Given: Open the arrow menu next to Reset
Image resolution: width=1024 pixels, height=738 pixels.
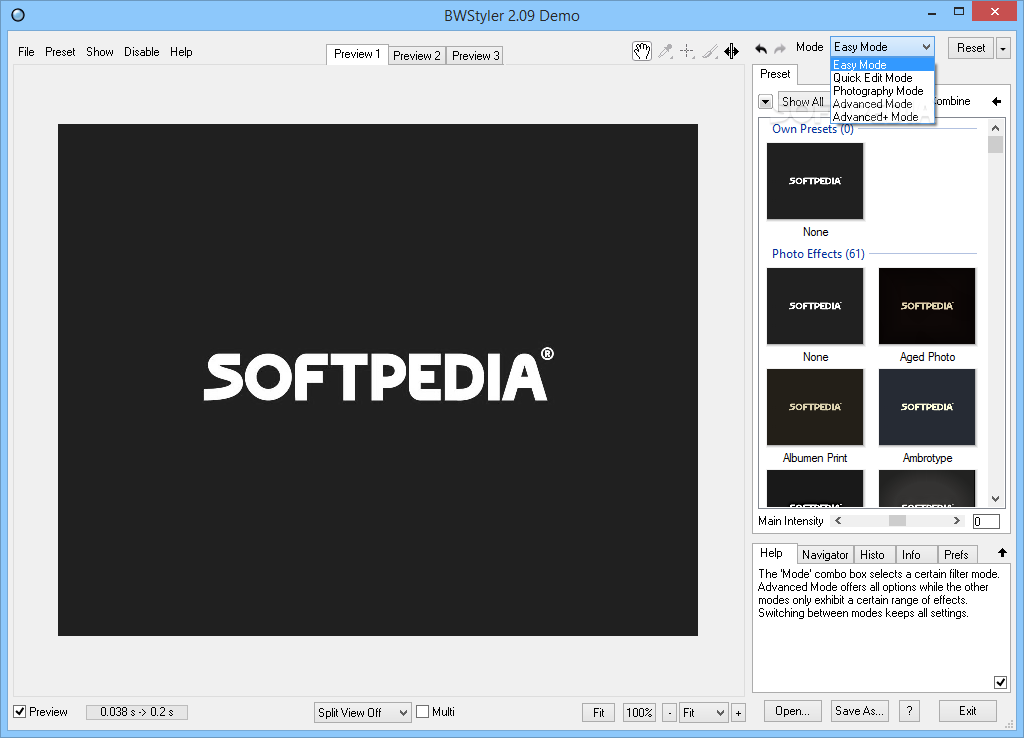Looking at the screenshot, I should [1002, 48].
